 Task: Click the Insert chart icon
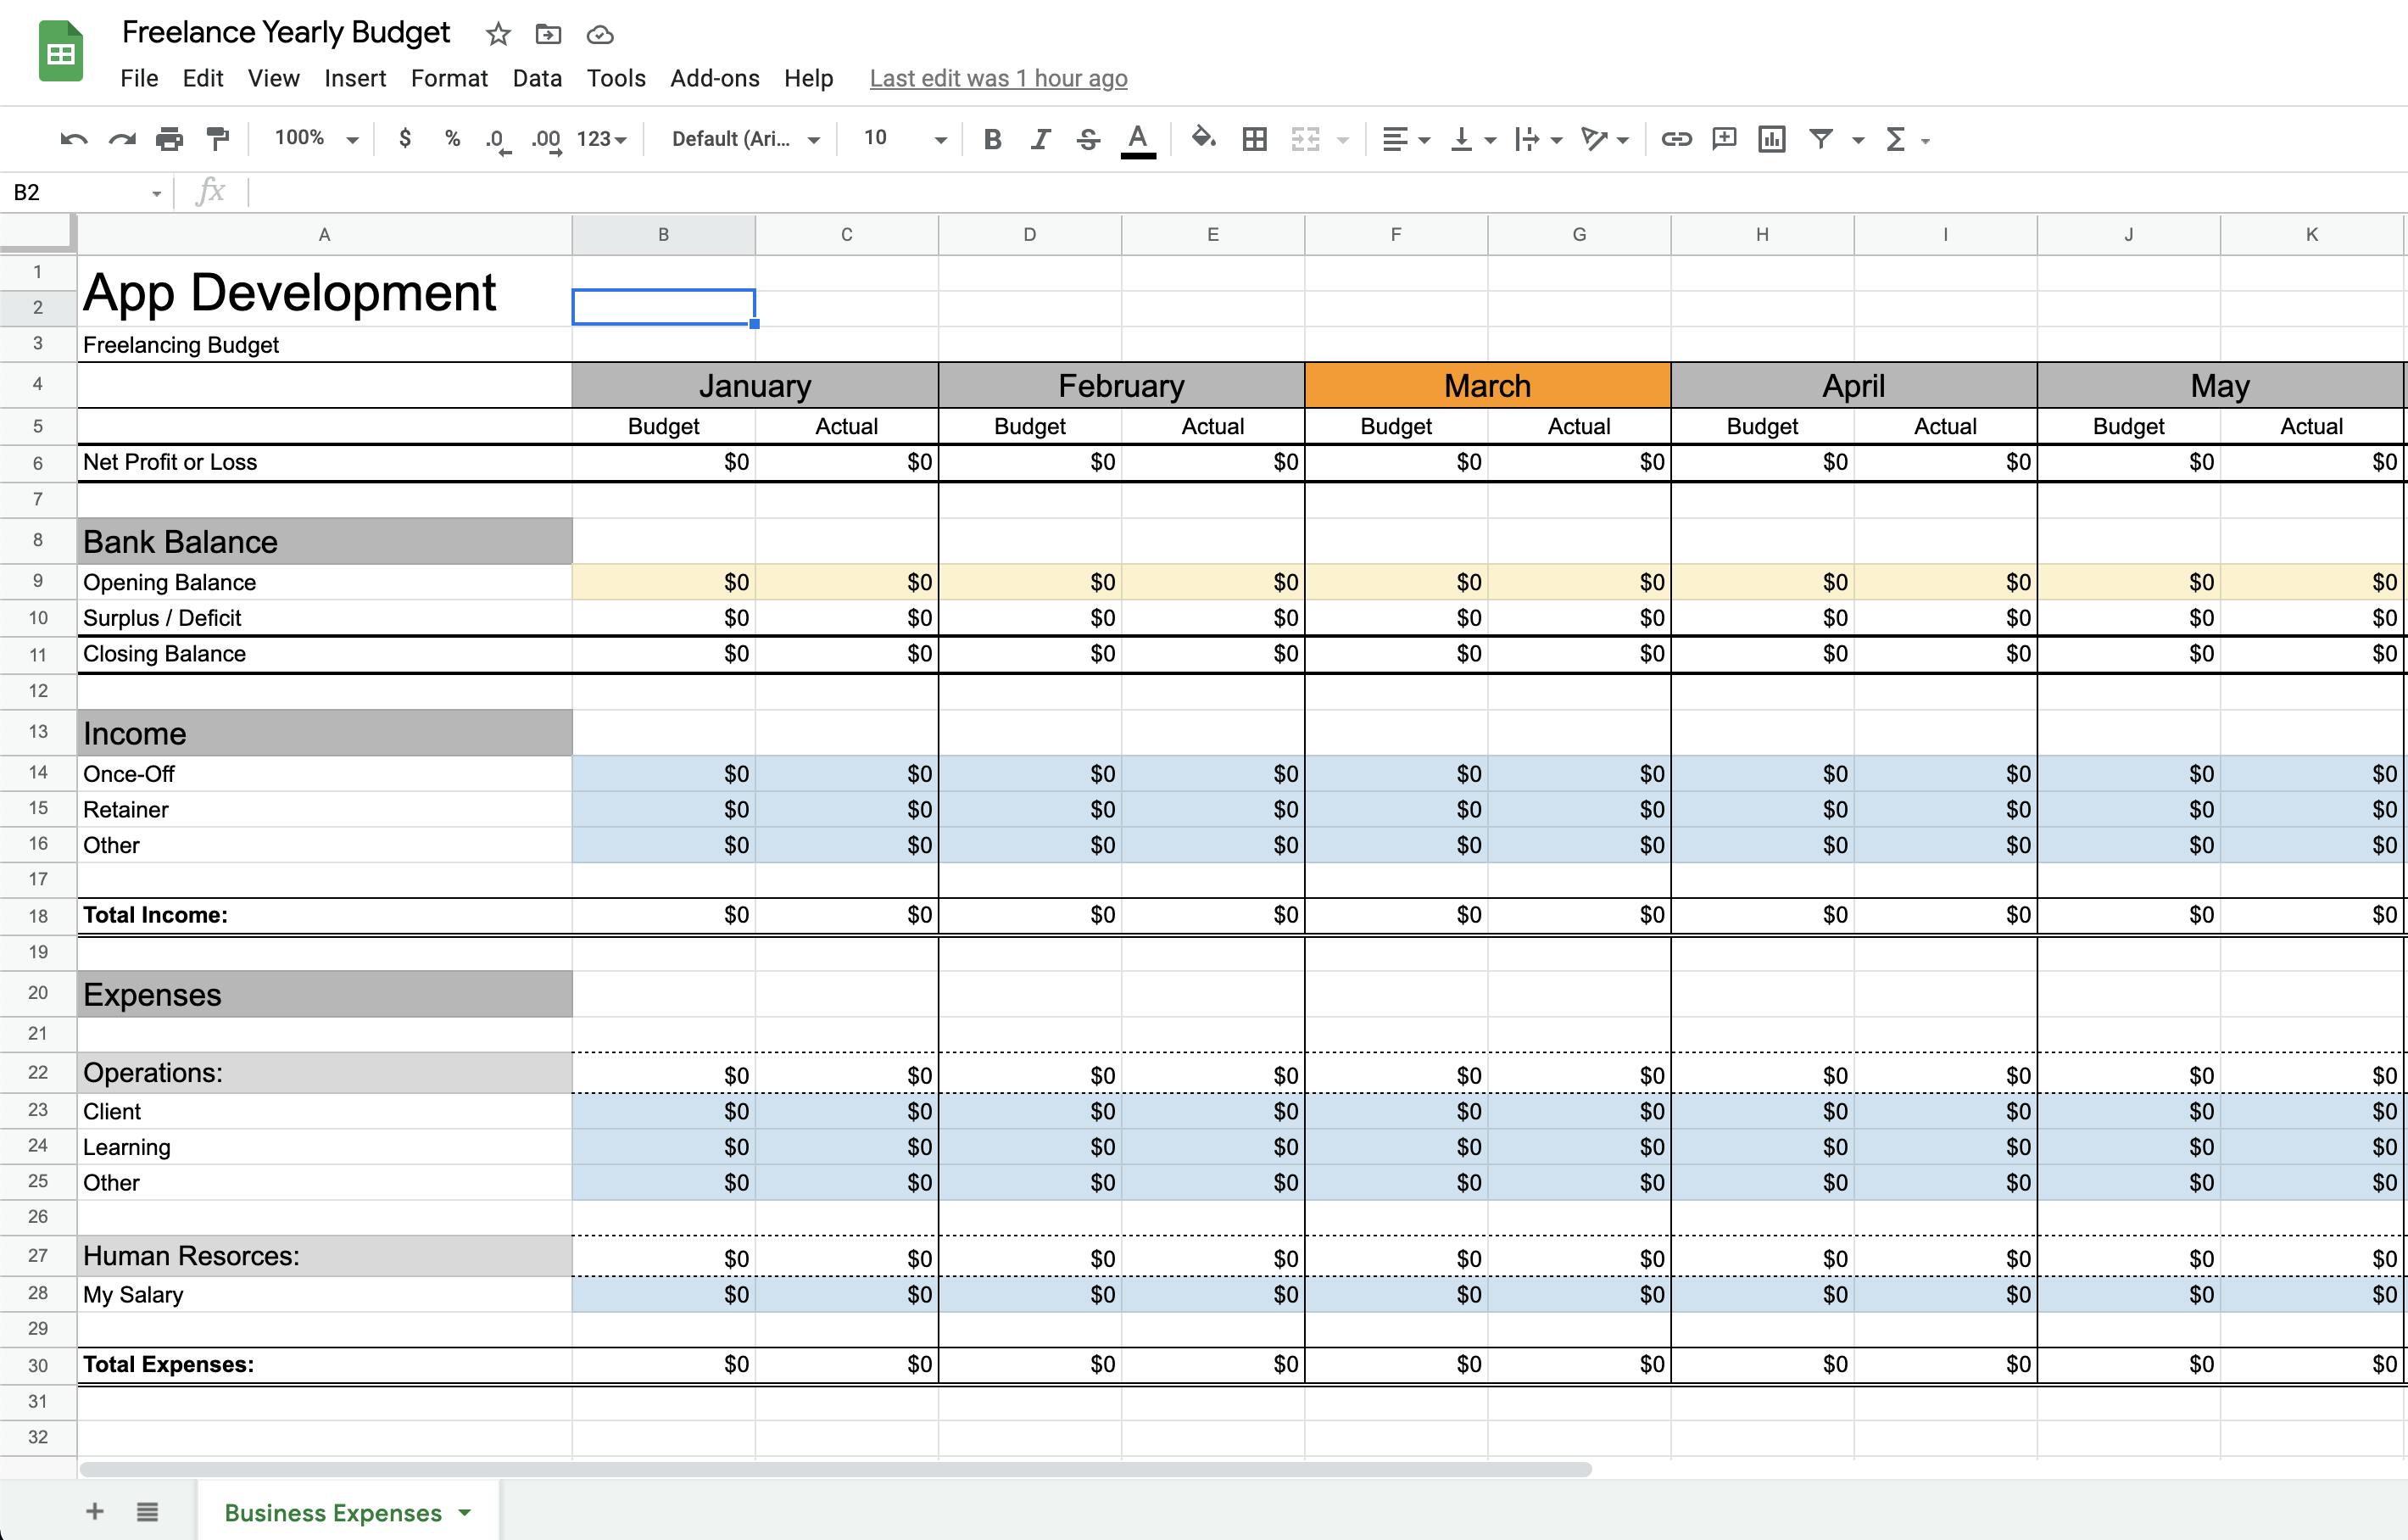coord(1772,139)
